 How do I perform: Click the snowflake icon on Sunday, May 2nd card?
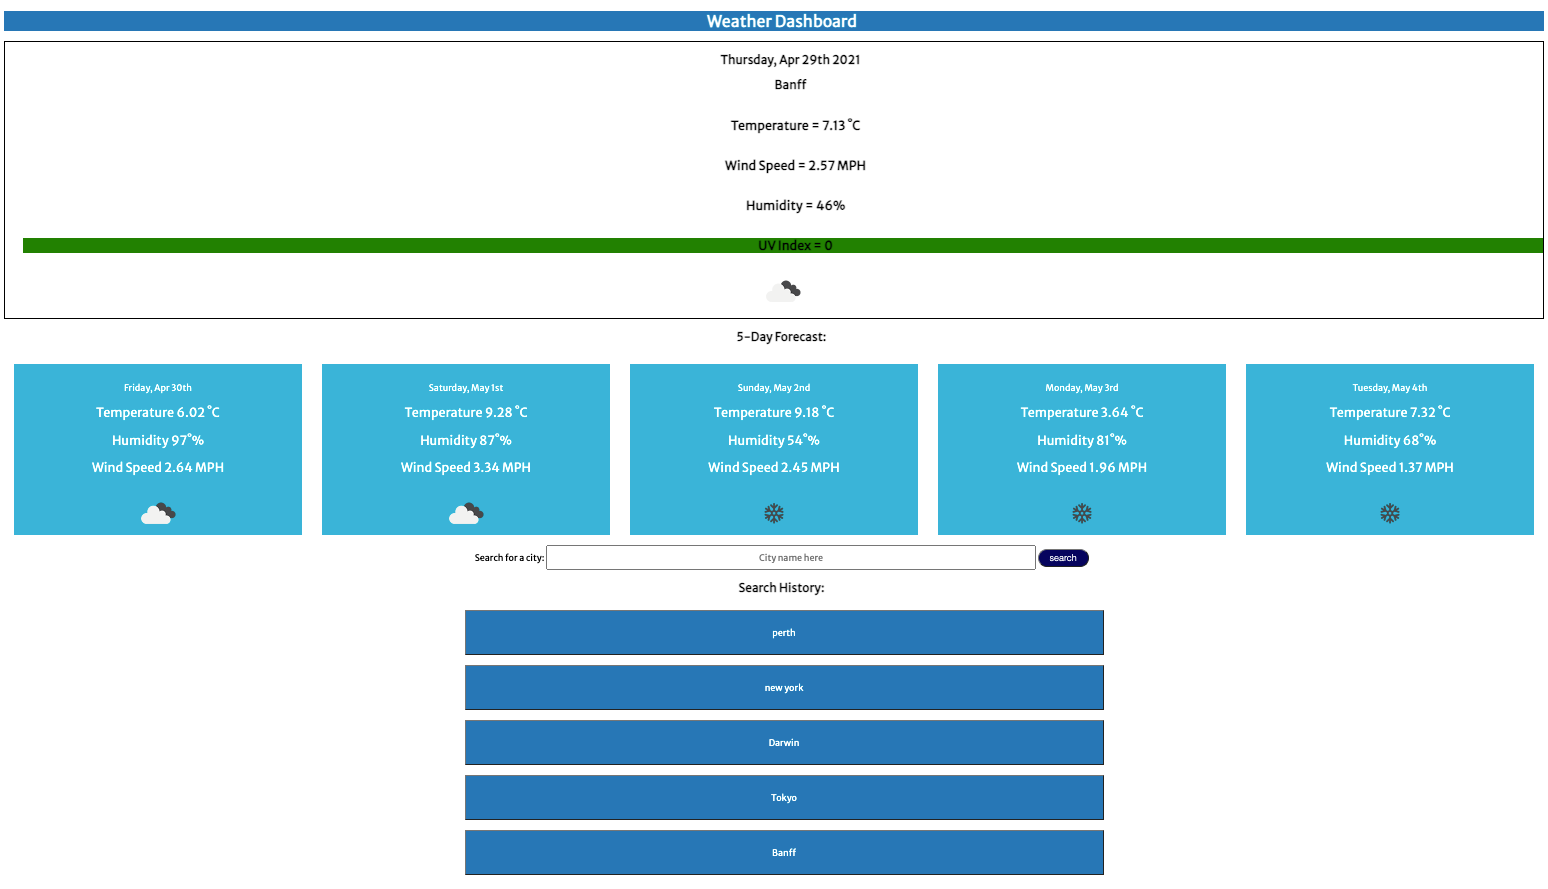[x=774, y=514]
